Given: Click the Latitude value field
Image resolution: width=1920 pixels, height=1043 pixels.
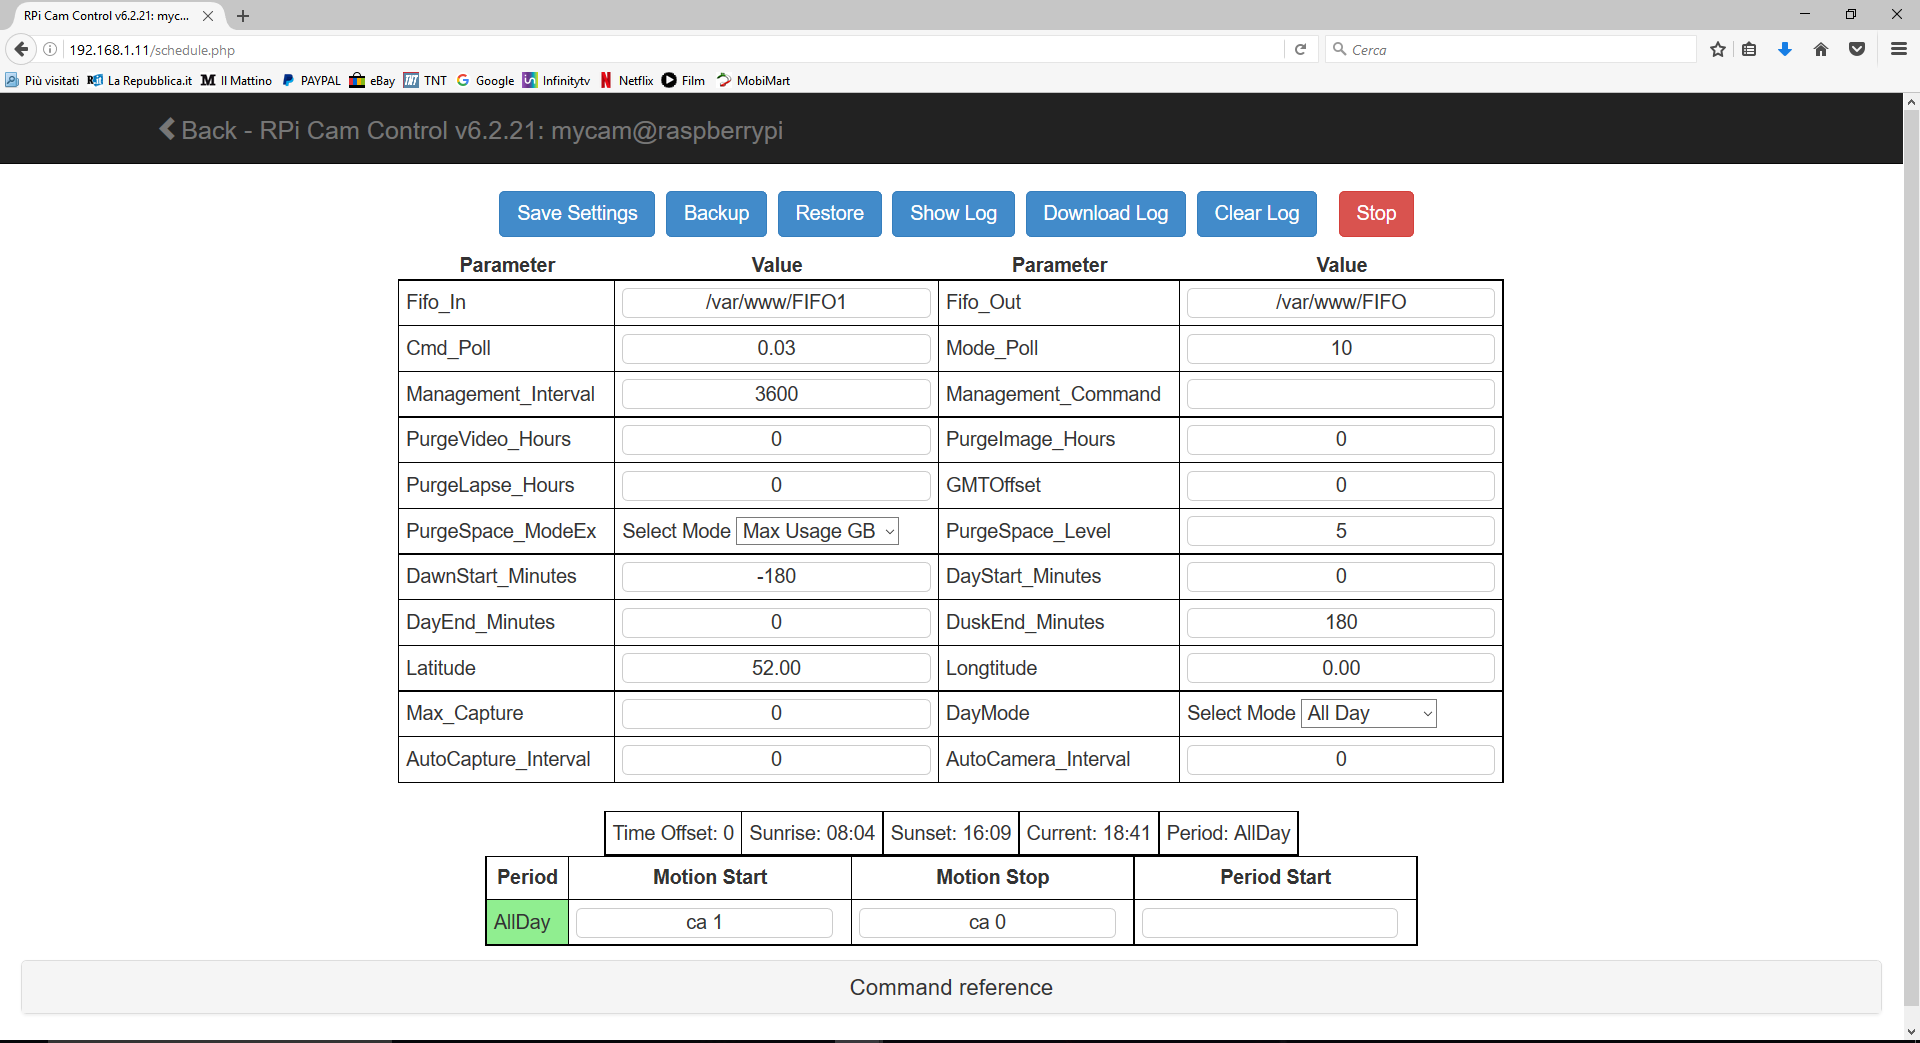Looking at the screenshot, I should (x=776, y=668).
